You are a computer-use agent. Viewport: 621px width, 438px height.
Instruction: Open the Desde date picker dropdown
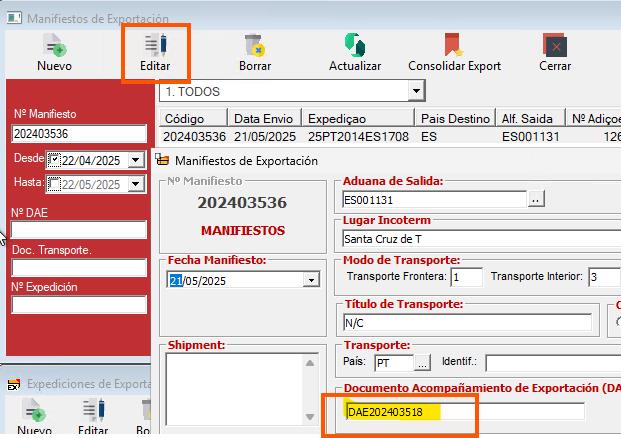click(x=140, y=160)
